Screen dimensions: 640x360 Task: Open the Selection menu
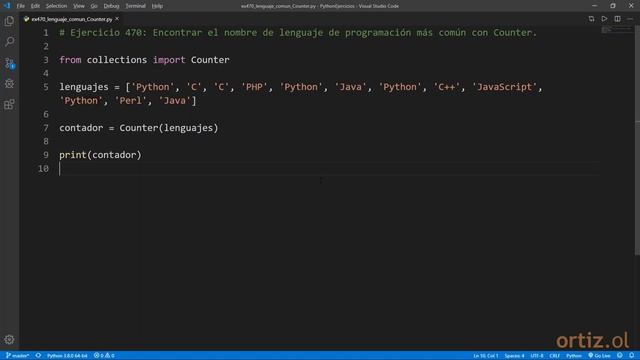point(56,6)
